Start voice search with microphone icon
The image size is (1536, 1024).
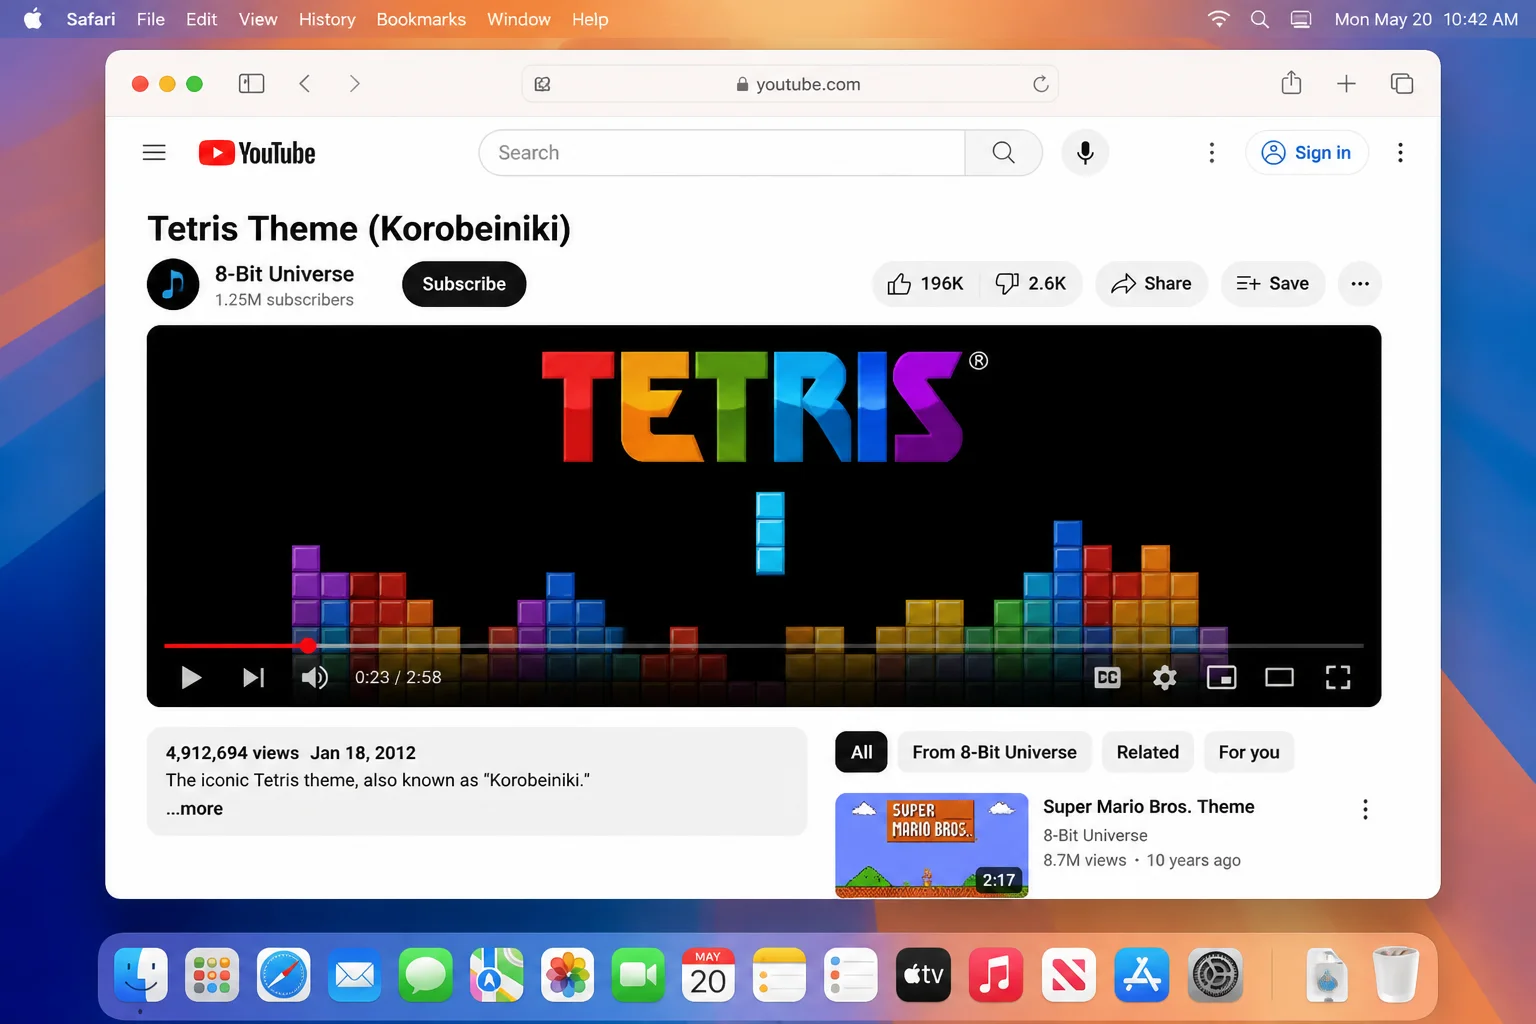tap(1085, 153)
